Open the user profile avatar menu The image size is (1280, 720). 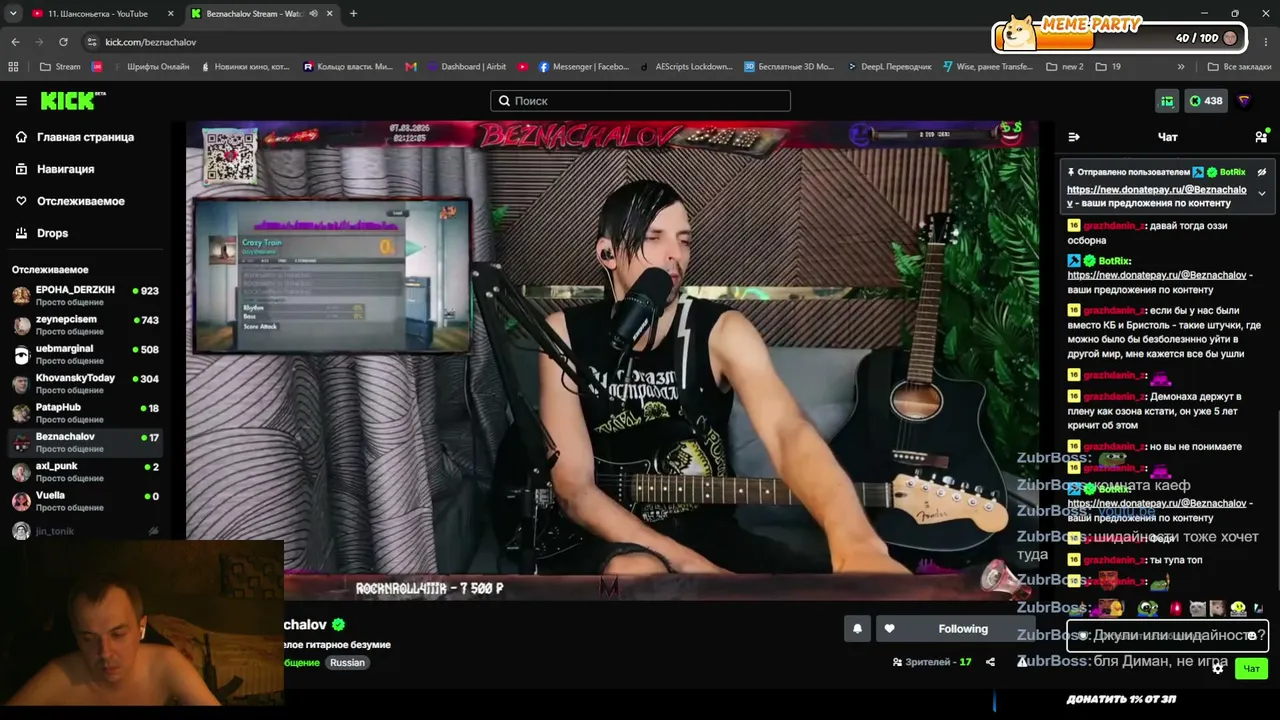[1244, 101]
